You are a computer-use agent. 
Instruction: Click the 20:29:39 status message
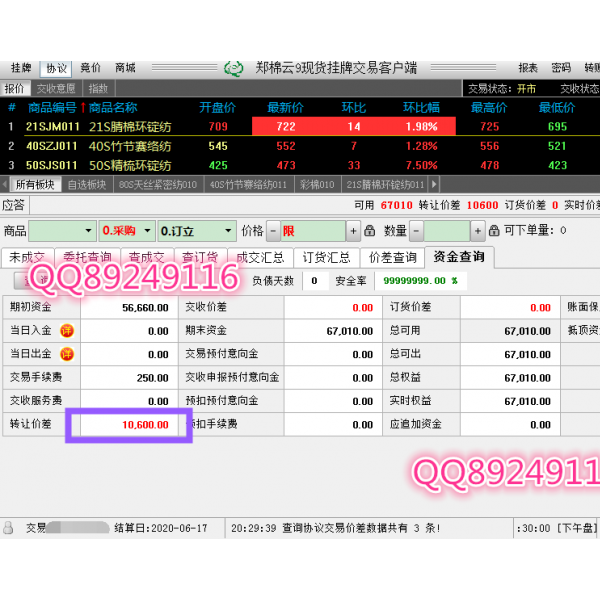336,528
